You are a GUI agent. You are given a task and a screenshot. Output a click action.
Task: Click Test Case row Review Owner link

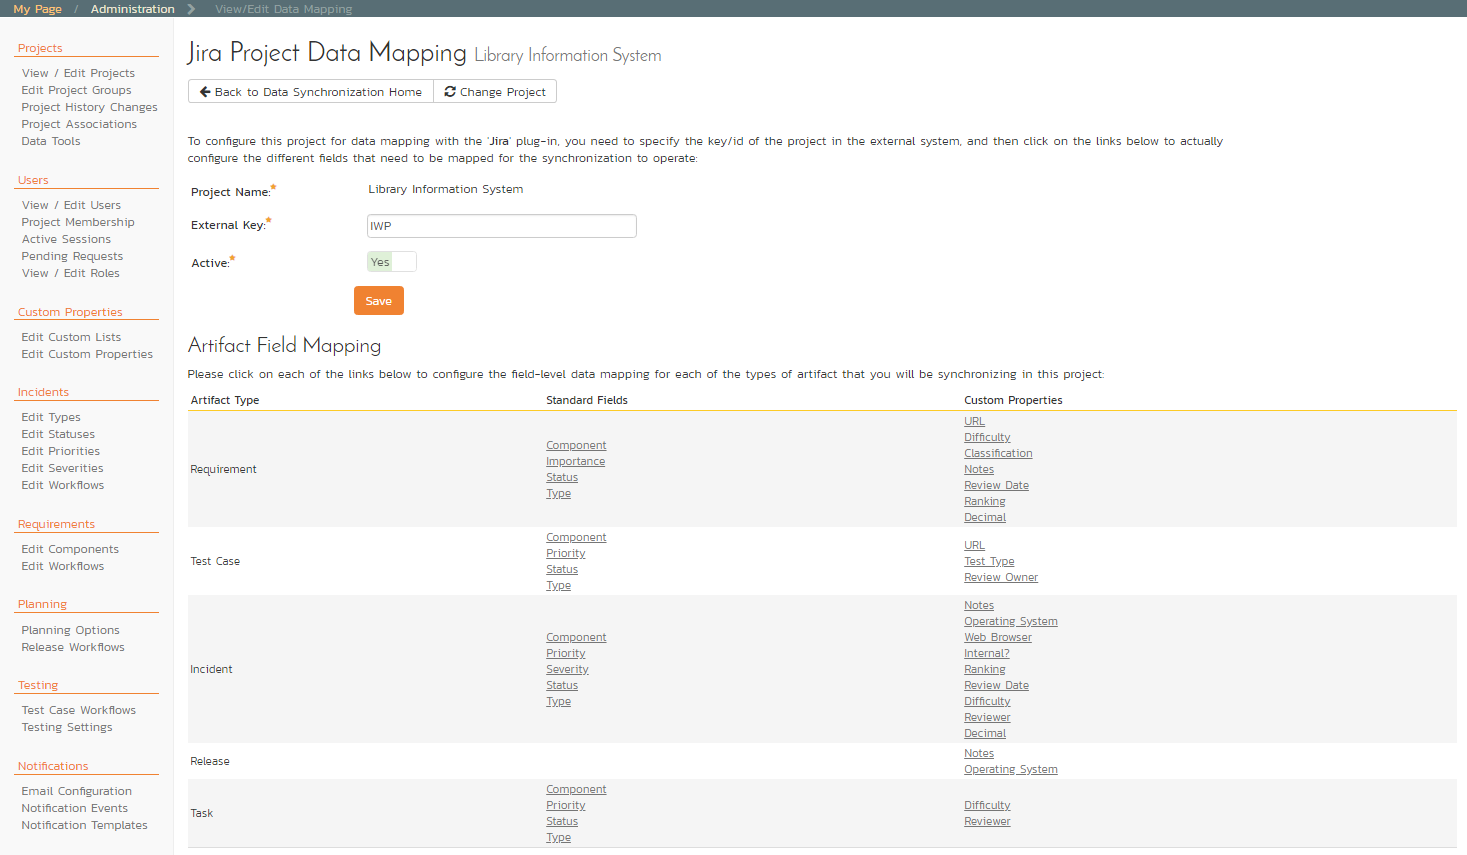pyautogui.click(x=1001, y=577)
